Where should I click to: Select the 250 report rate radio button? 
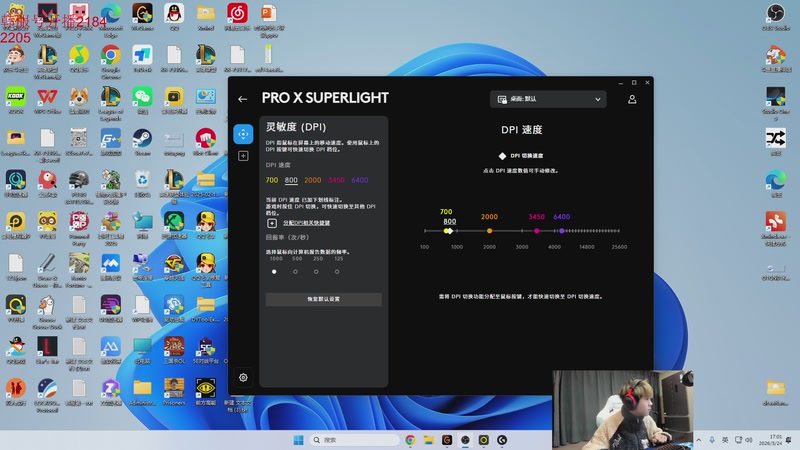(316, 272)
